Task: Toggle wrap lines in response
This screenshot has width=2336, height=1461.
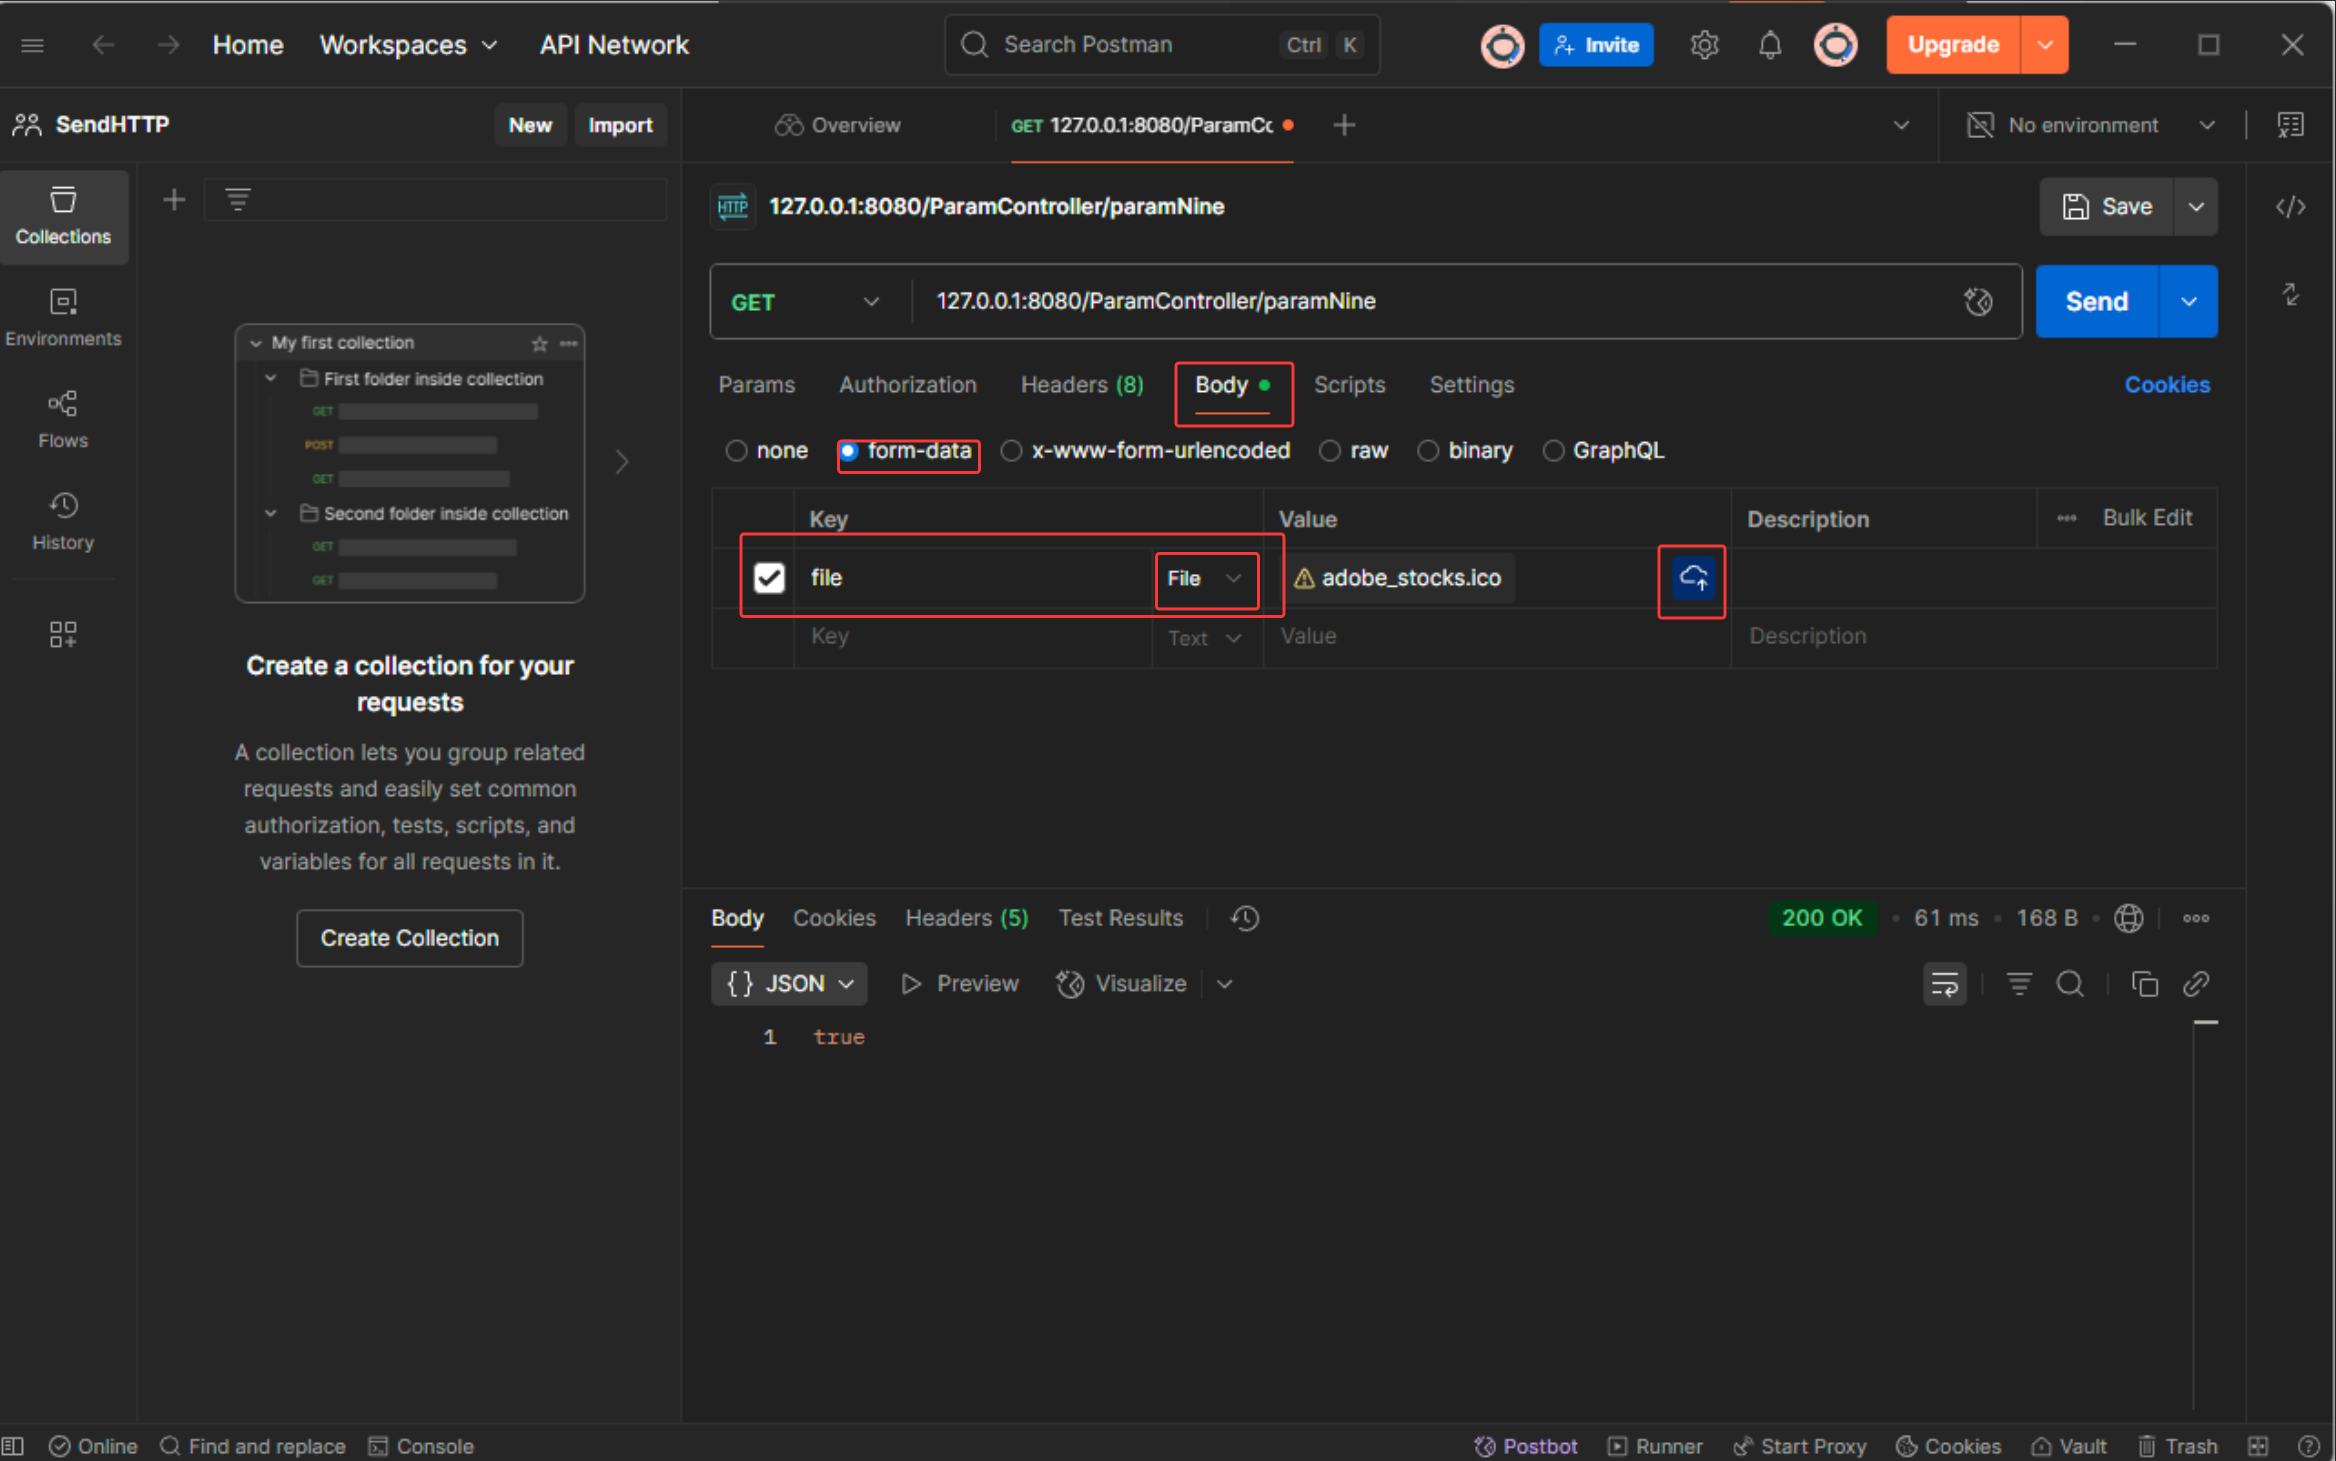Action: pyautogui.click(x=1945, y=984)
